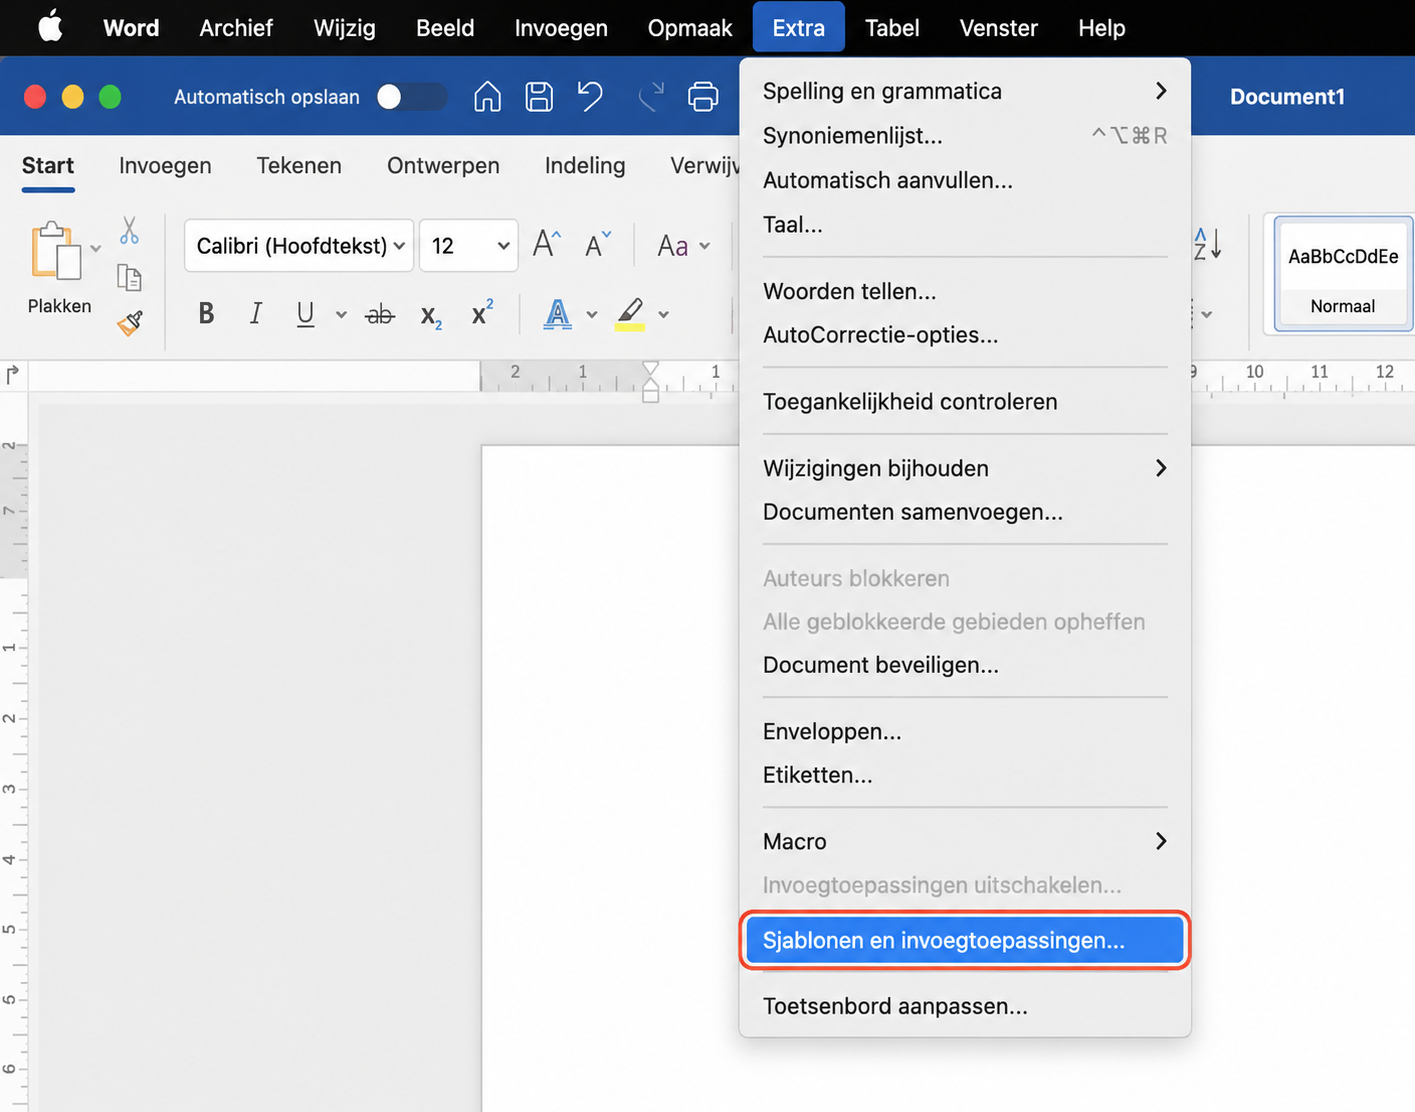Viewport: 1415px width, 1112px height.
Task: Expand the Macro submenu
Action: tap(965, 841)
